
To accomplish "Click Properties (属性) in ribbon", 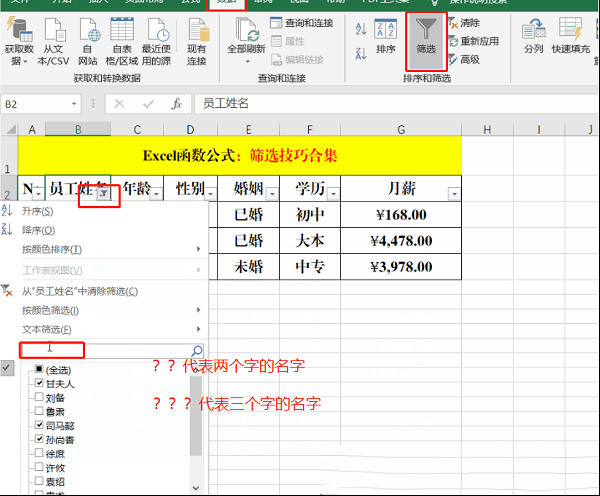I will tap(288, 41).
